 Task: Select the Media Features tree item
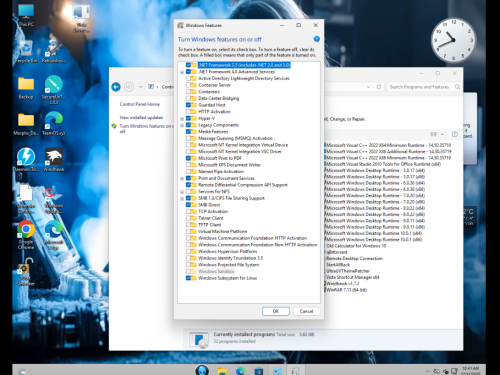(213, 132)
